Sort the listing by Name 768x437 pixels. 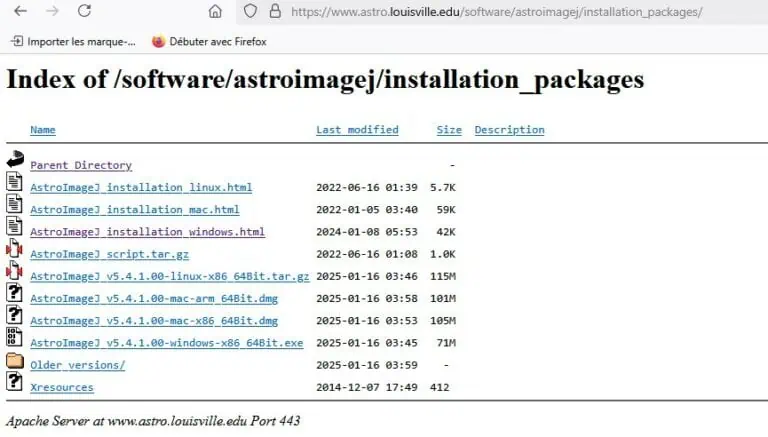(43, 130)
